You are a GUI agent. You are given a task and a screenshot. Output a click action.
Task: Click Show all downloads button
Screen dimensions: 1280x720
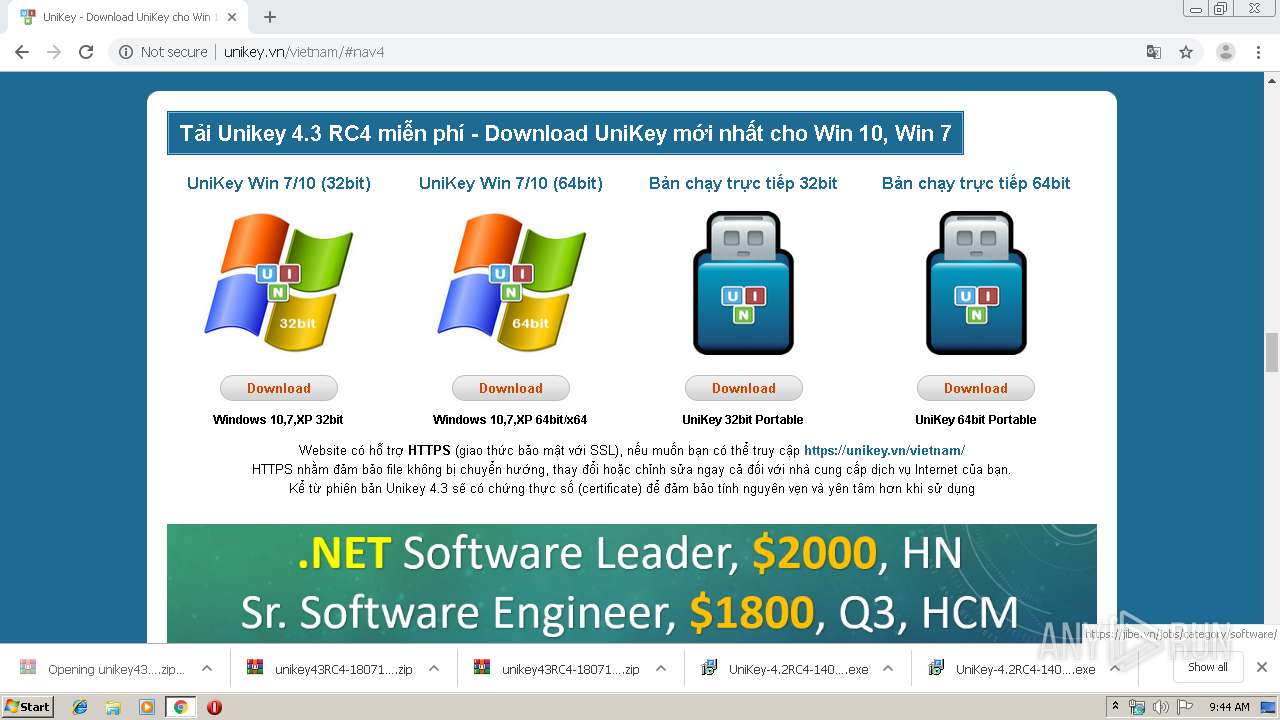point(1208,667)
